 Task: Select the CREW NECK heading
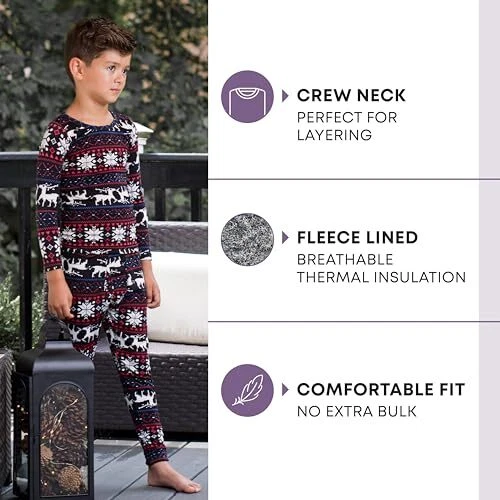point(351,96)
